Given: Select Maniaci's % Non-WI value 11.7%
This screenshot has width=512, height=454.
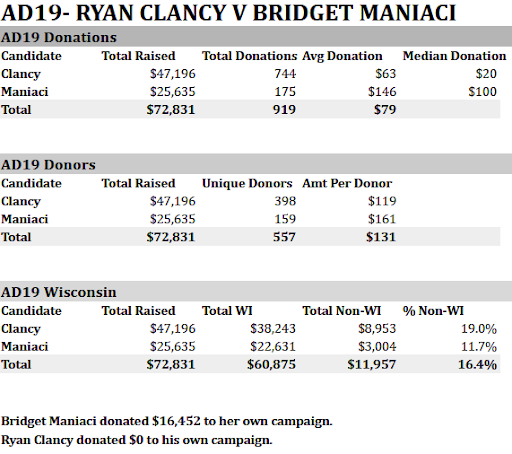Looking at the screenshot, I should click(x=479, y=347).
